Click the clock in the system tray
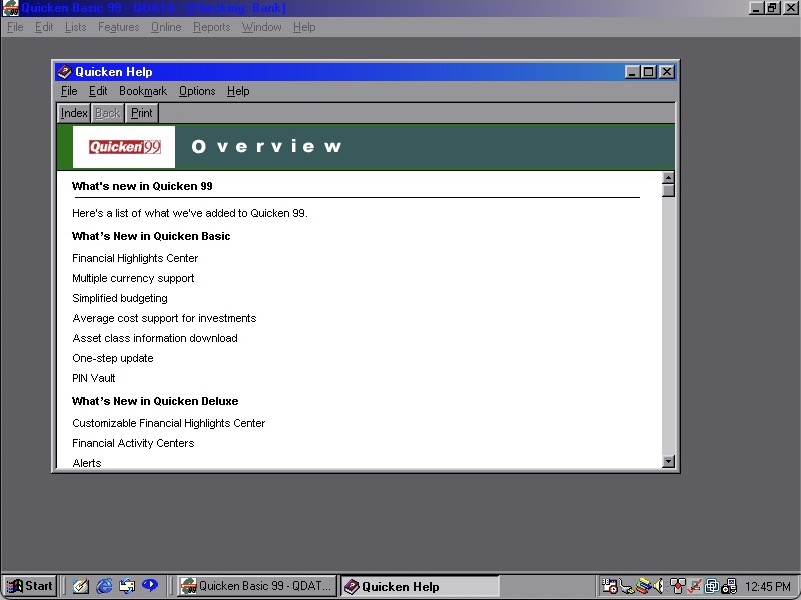This screenshot has width=801, height=600. tap(766, 587)
